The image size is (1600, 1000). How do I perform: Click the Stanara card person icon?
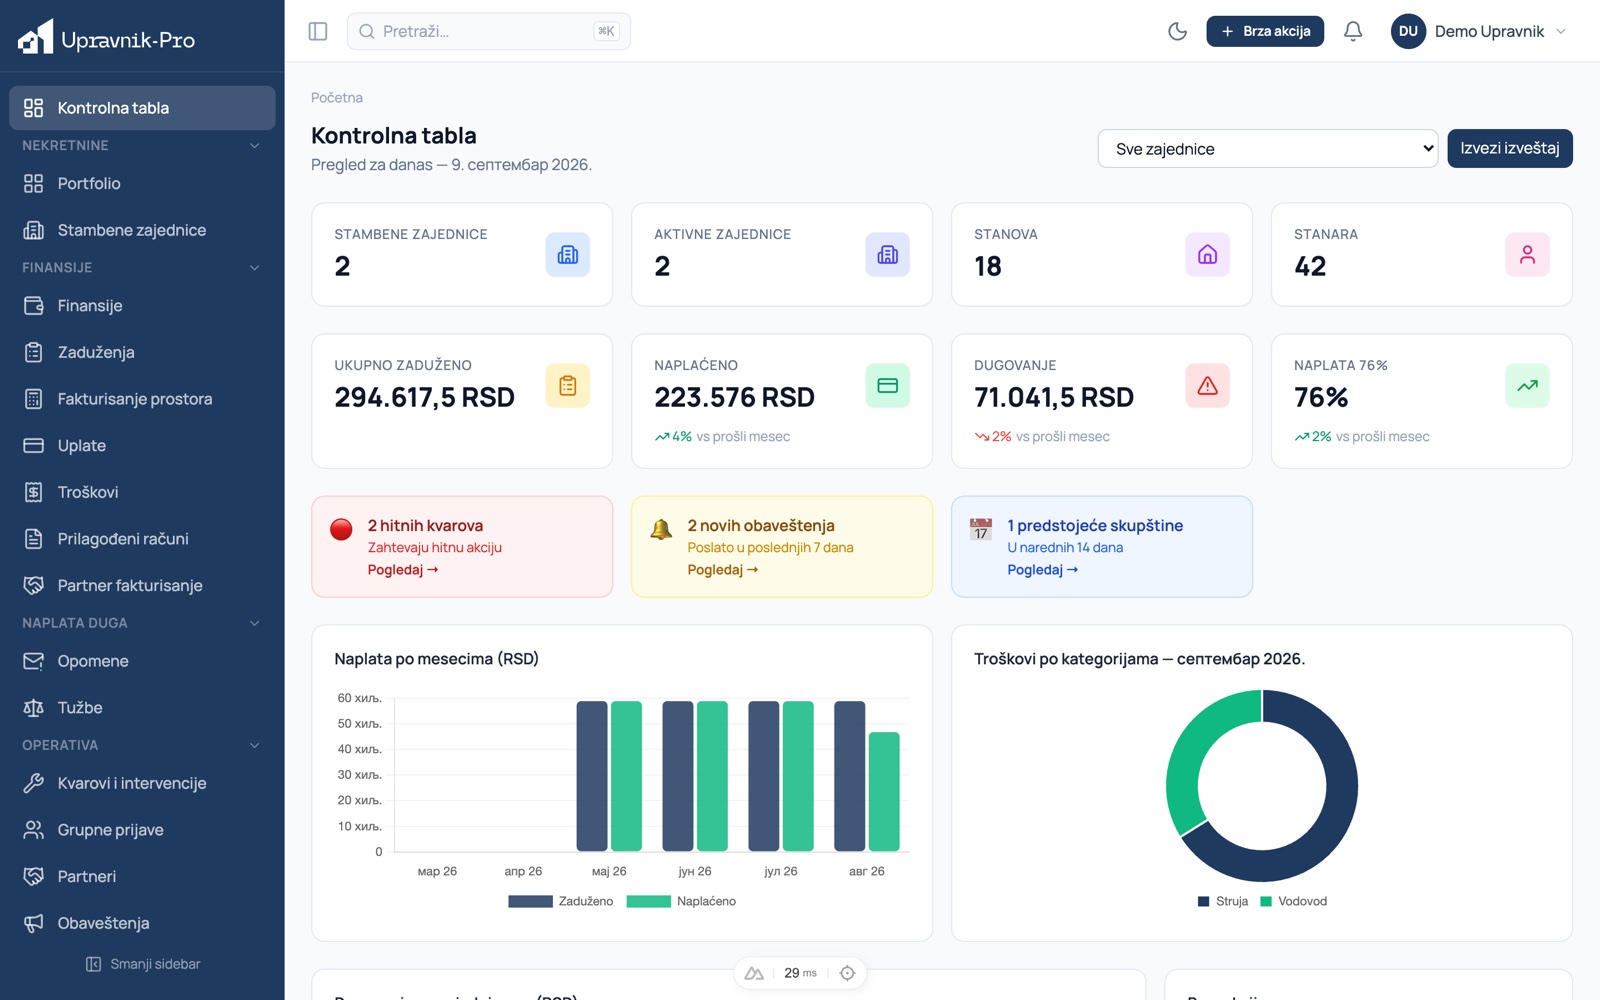coord(1528,255)
